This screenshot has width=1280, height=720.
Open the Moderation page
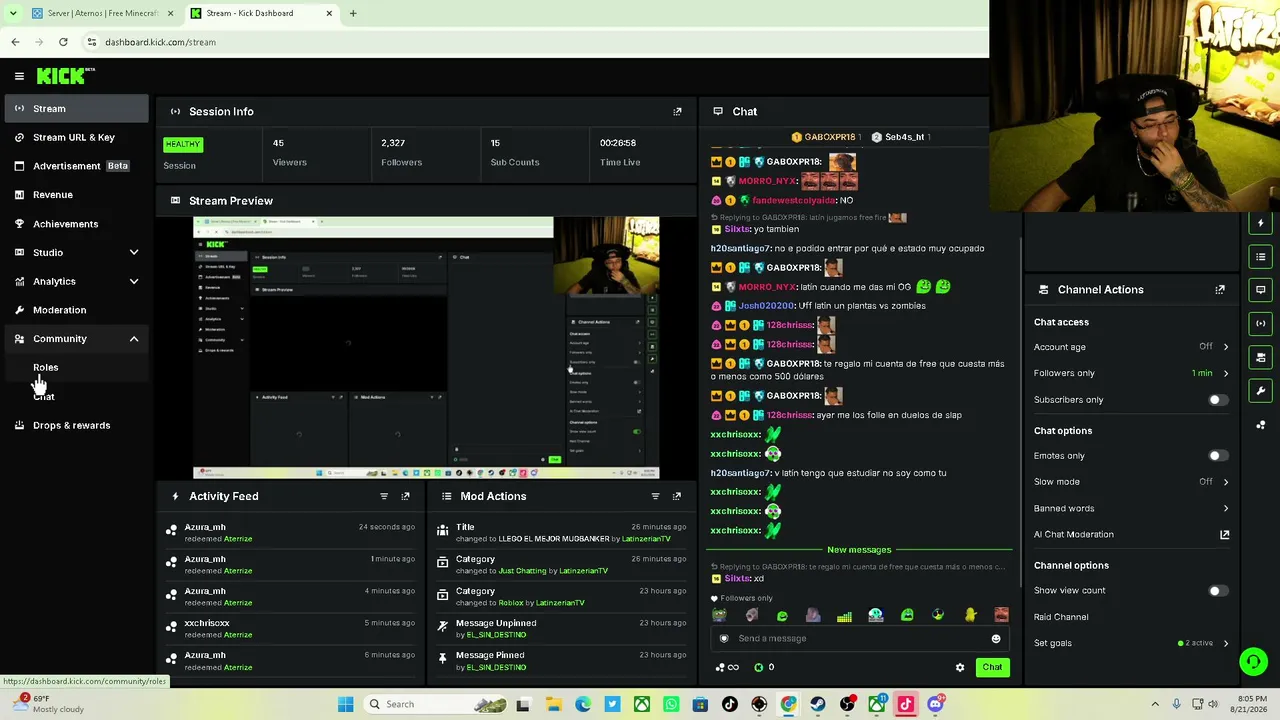coord(75,310)
